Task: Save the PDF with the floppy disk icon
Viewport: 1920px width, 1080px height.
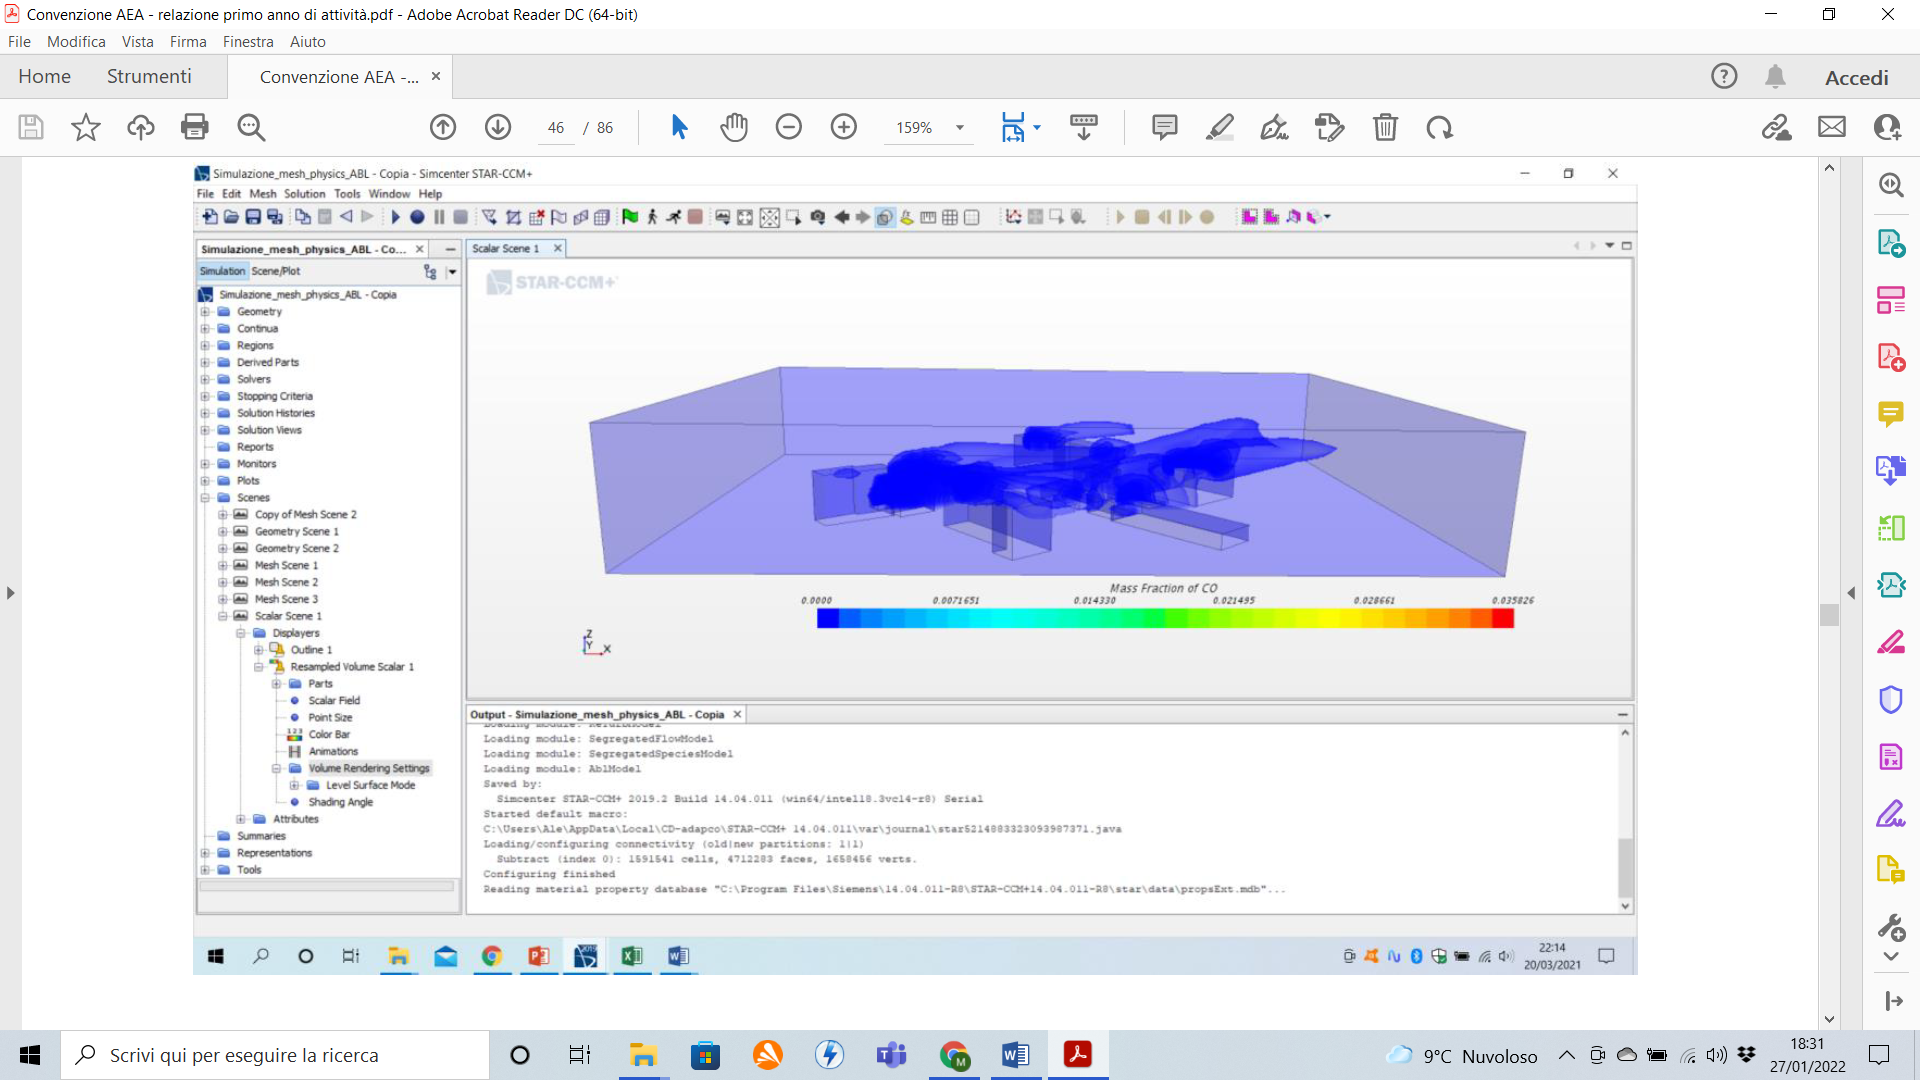Action: tap(31, 127)
